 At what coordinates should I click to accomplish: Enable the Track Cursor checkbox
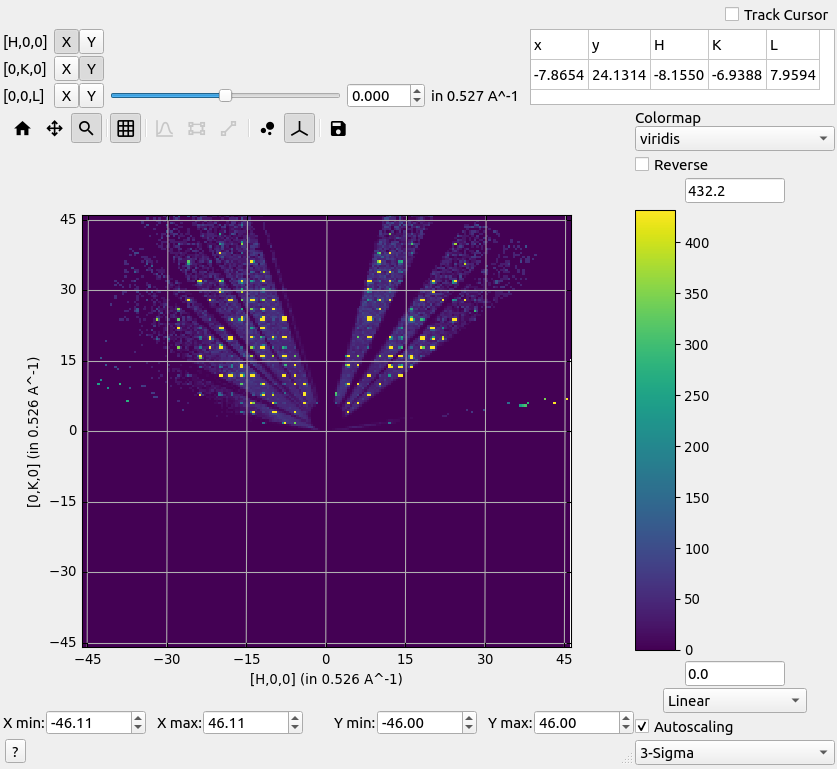(x=732, y=14)
